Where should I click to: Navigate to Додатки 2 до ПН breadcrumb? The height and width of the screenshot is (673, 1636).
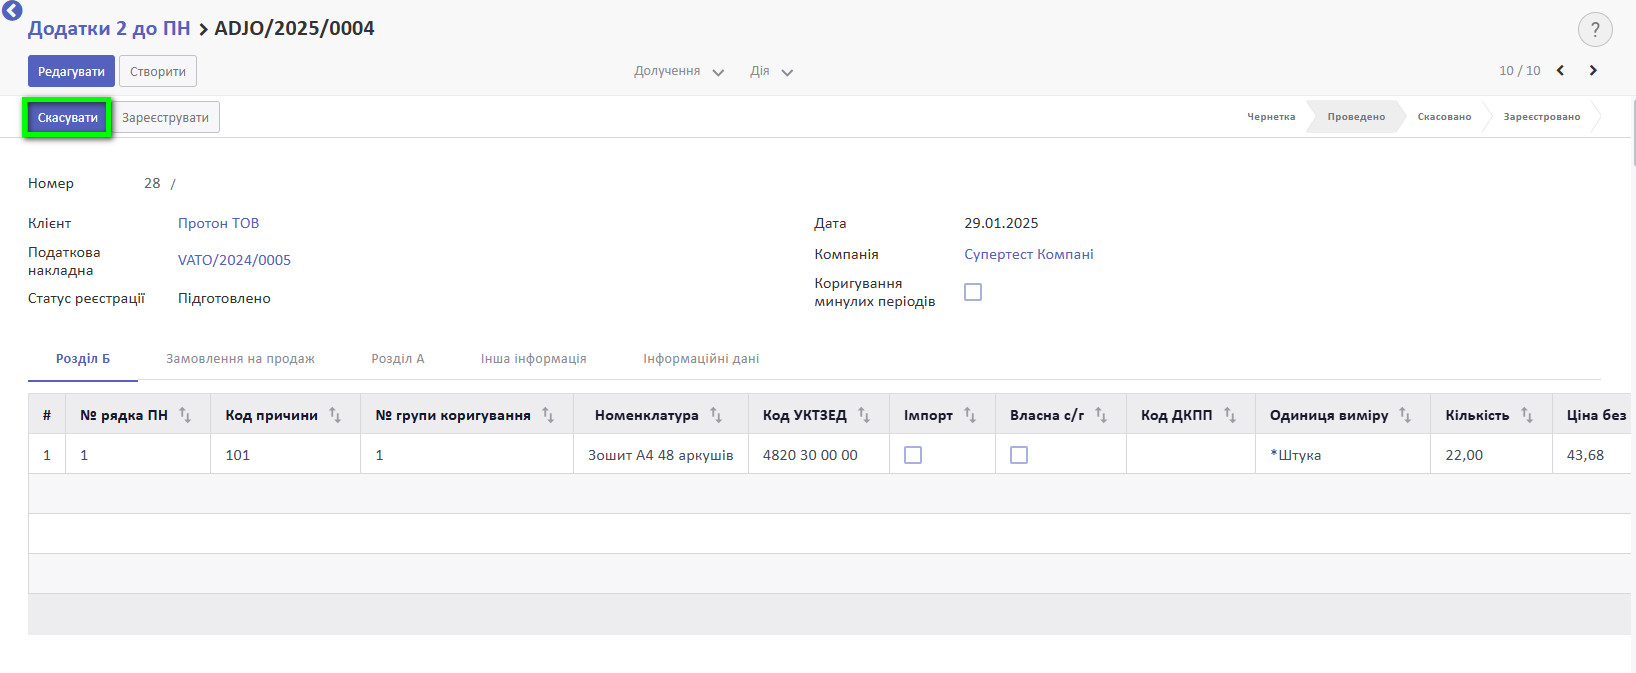click(109, 28)
